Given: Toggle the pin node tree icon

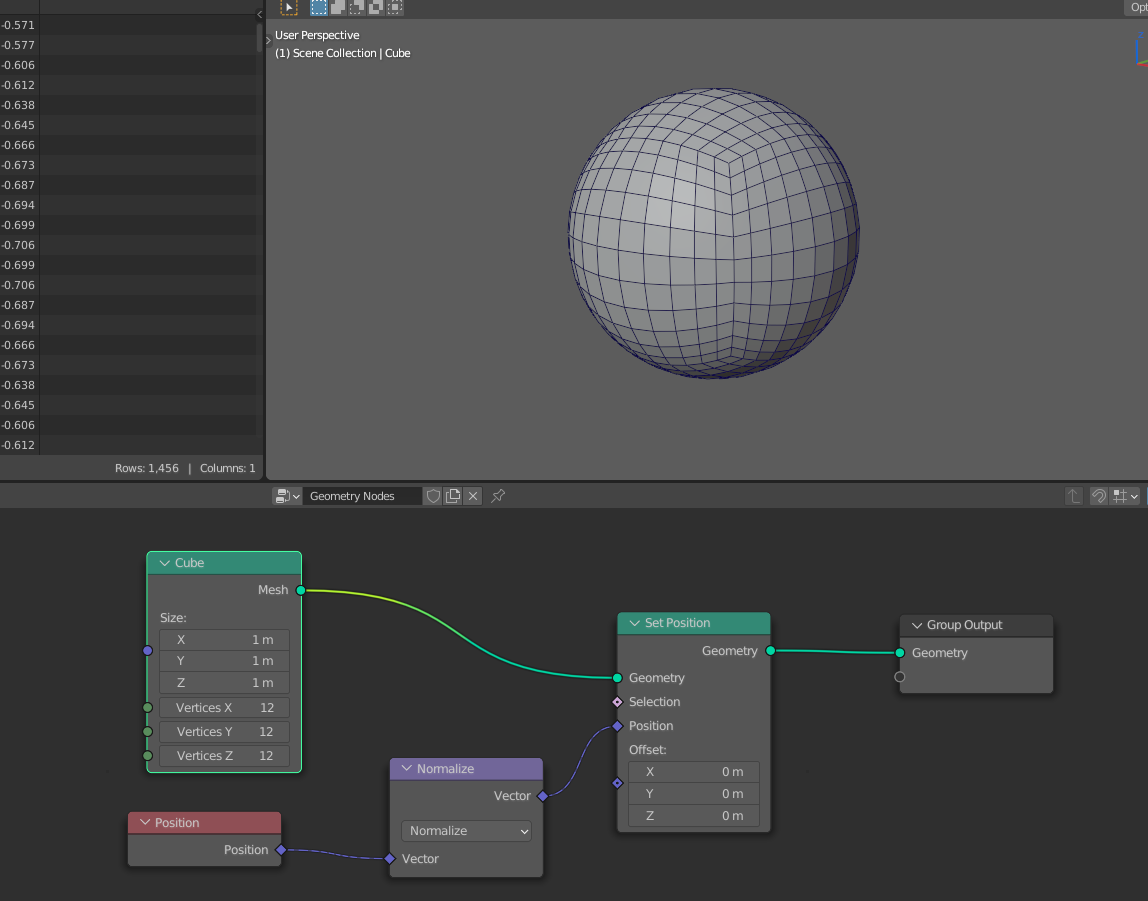Looking at the screenshot, I should [x=498, y=496].
